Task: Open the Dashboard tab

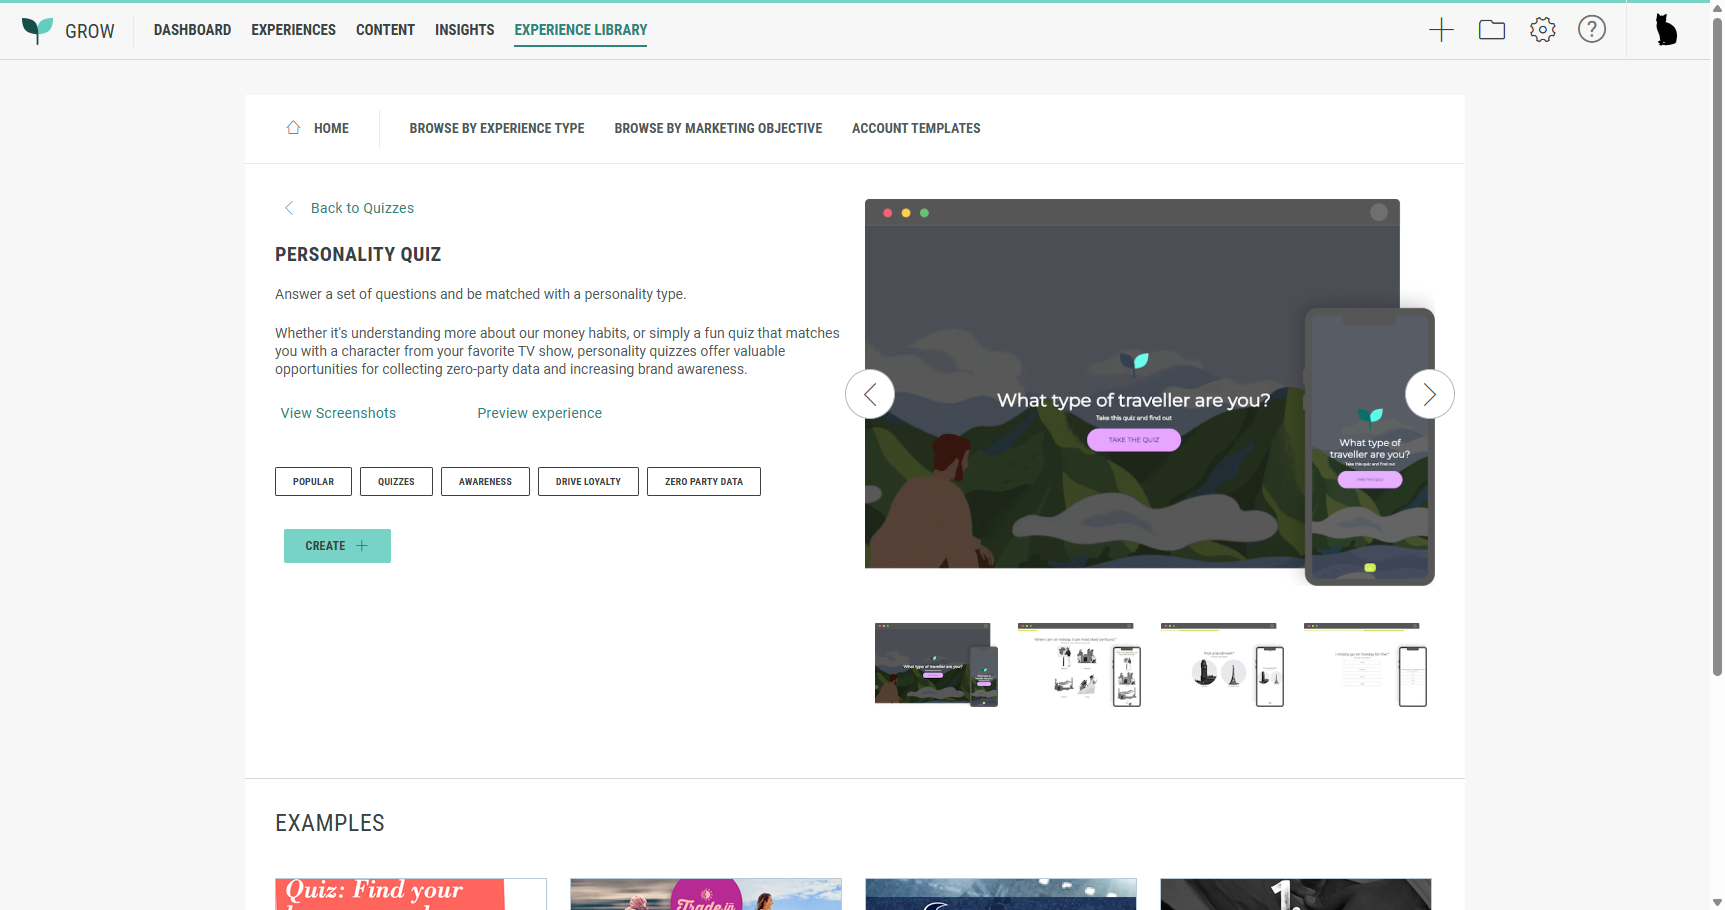Action: [x=192, y=30]
